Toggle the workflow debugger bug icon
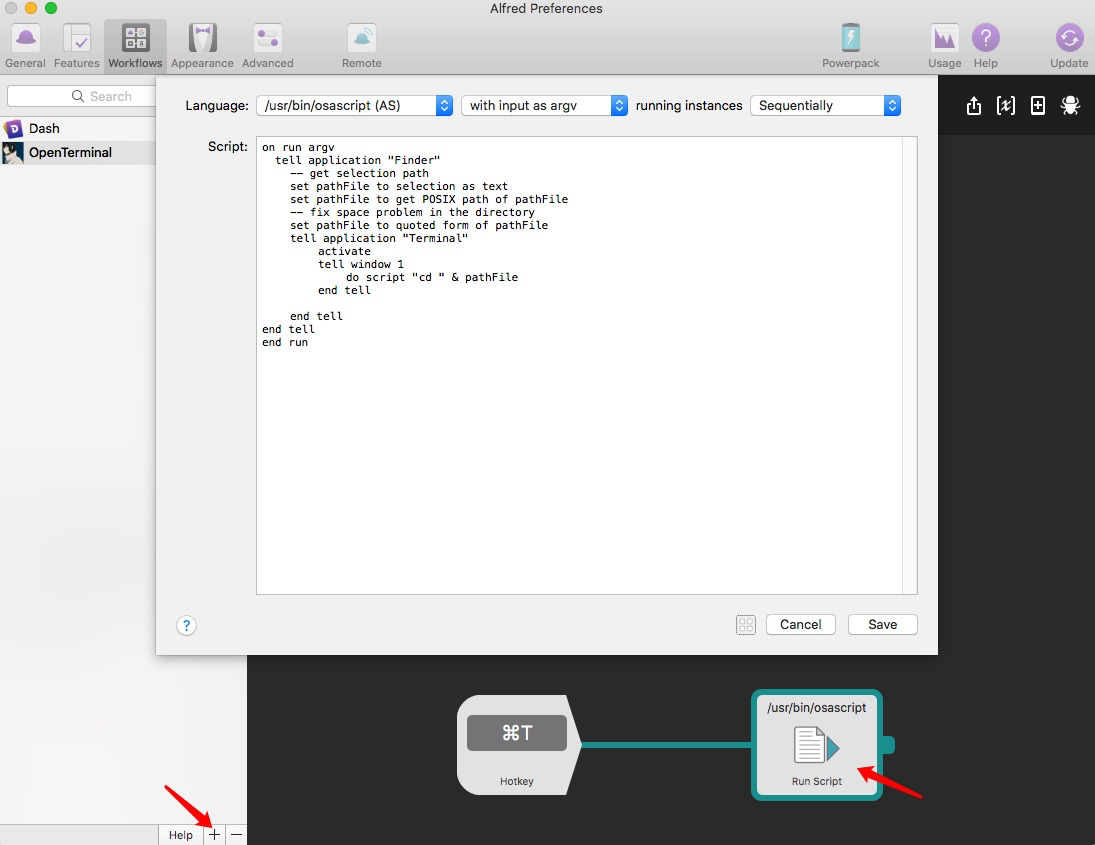The height and width of the screenshot is (845, 1095). (1070, 105)
